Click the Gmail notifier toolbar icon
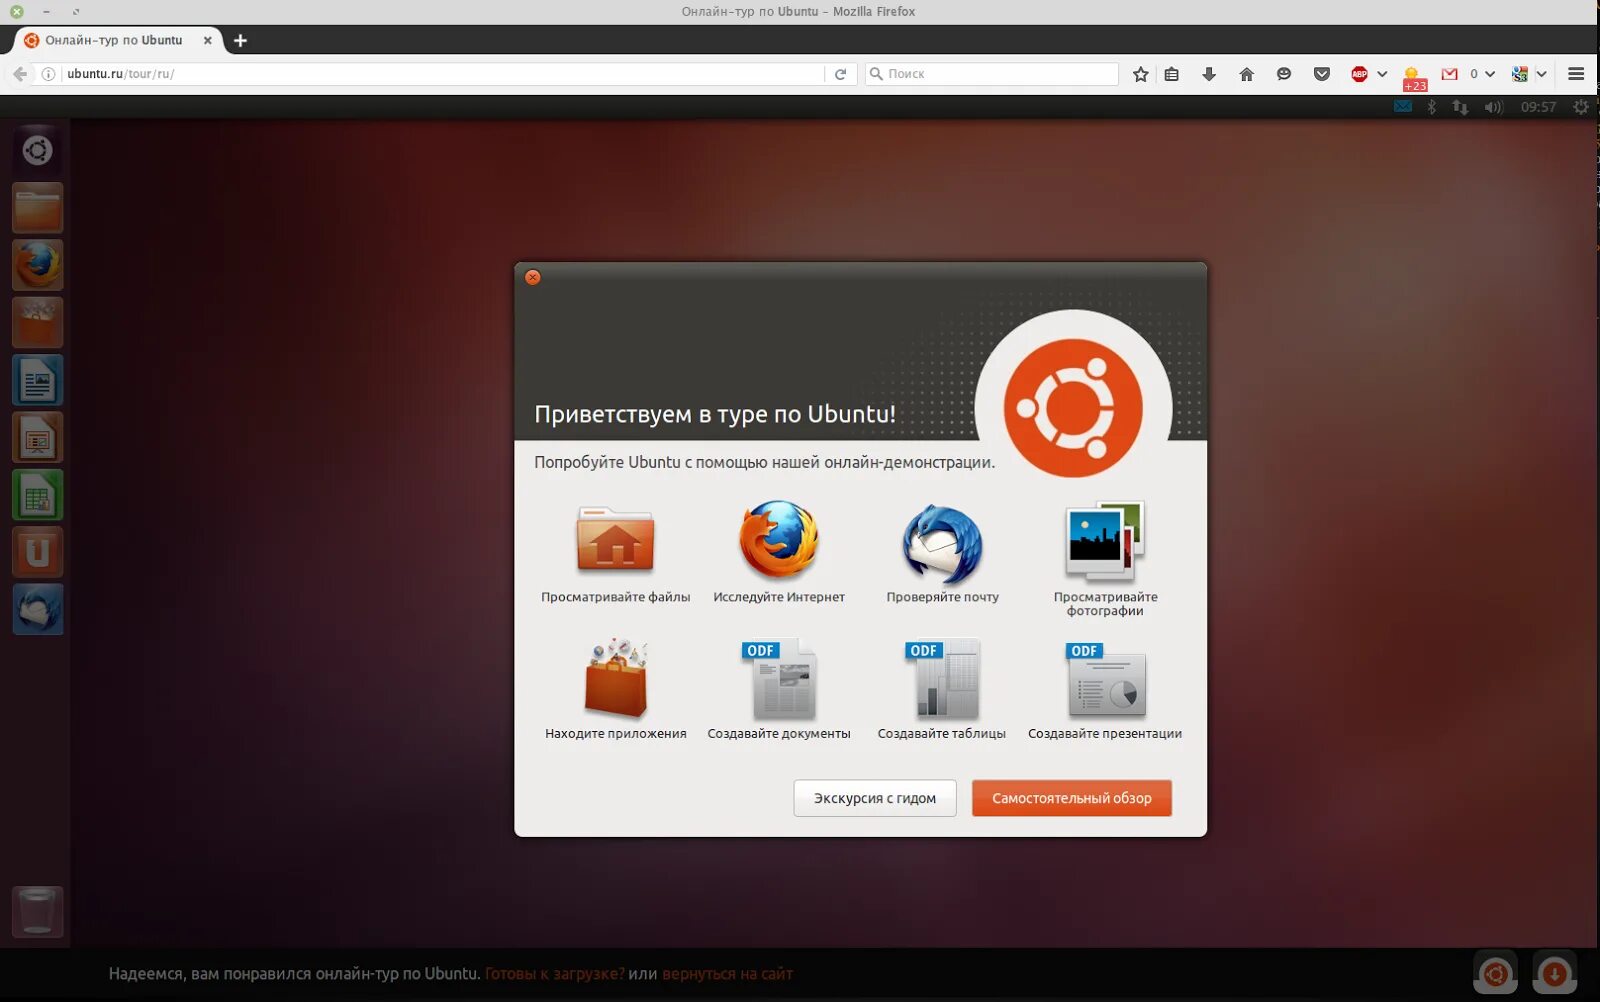1600x1002 pixels. click(1449, 74)
